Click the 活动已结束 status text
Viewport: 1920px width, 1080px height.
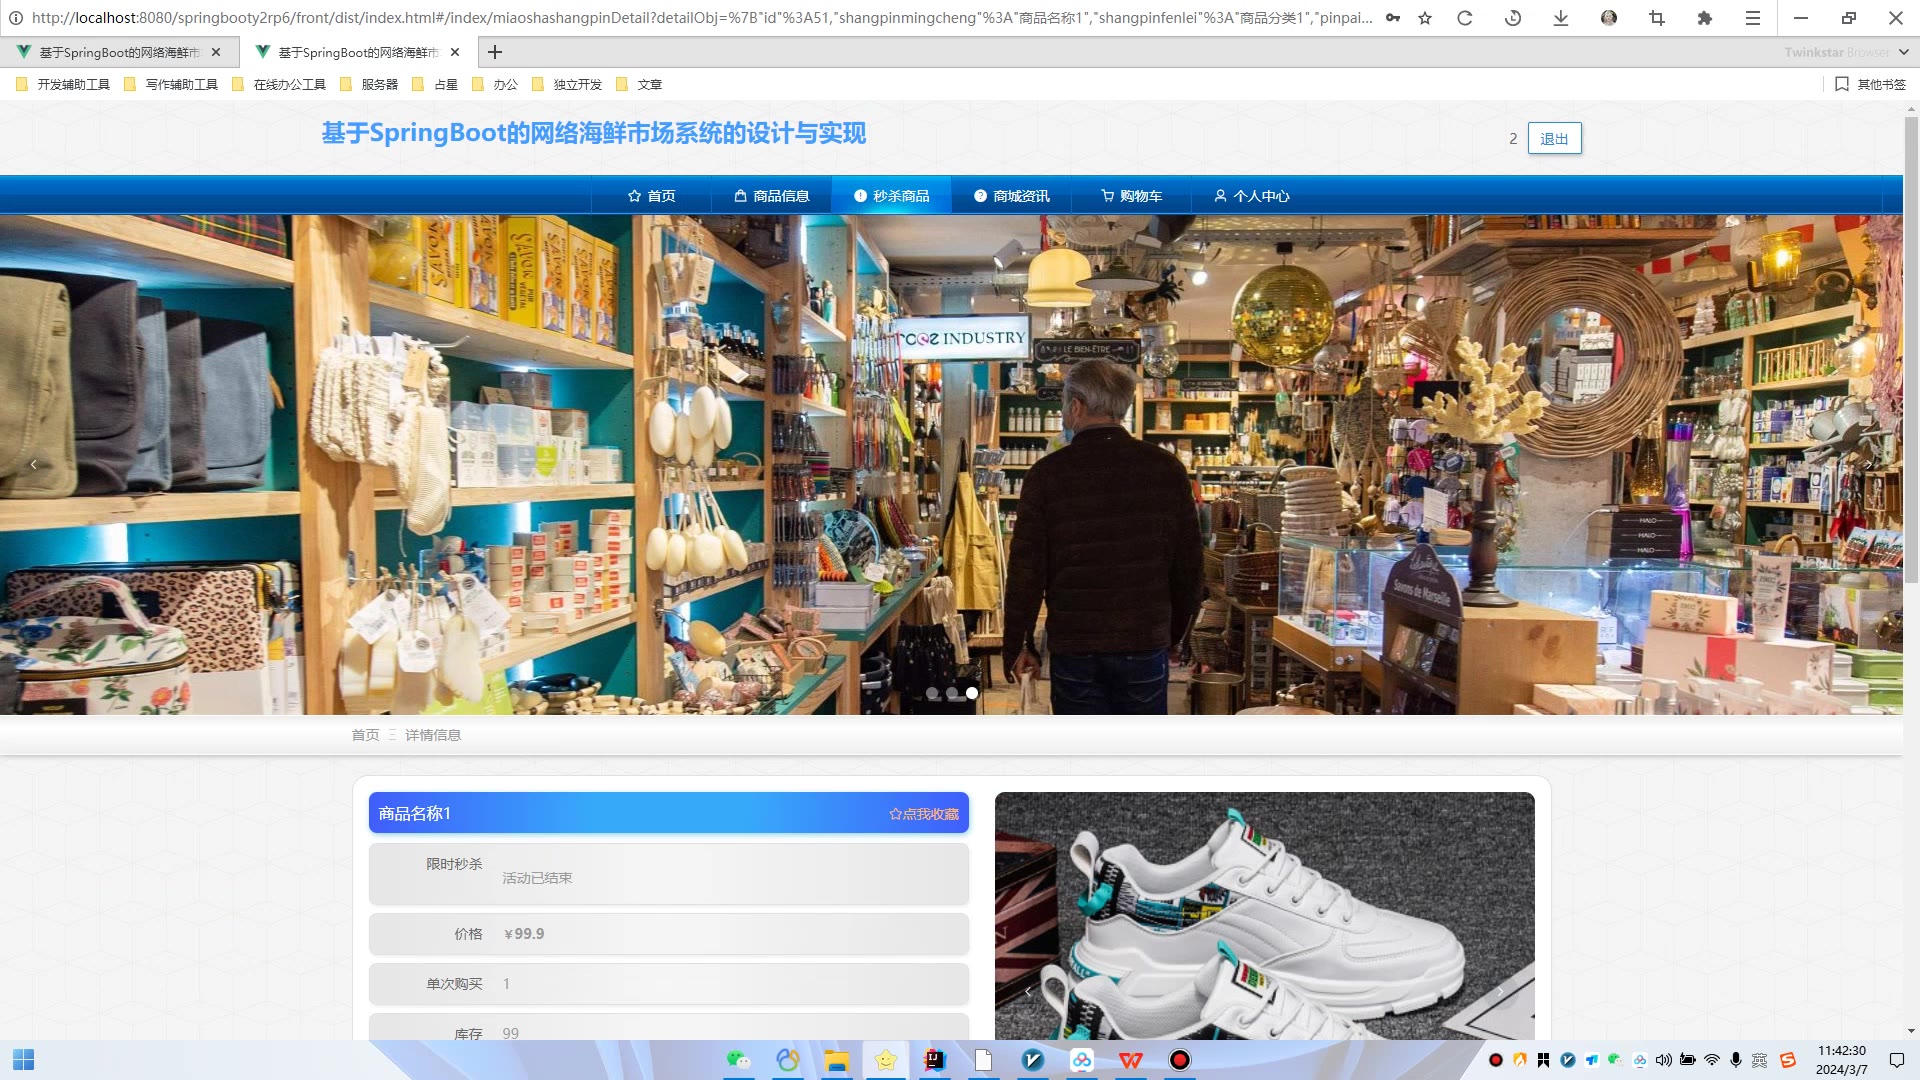(x=537, y=878)
